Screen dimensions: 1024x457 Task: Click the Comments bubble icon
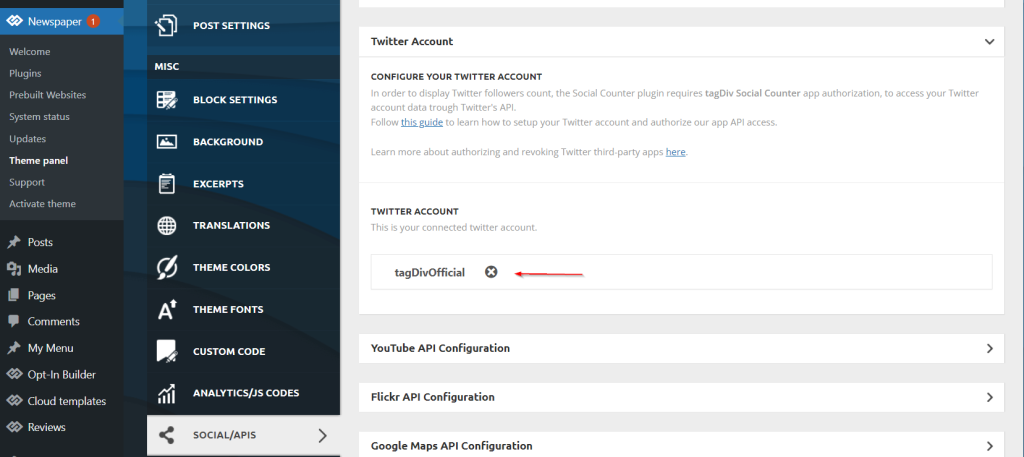(x=14, y=321)
